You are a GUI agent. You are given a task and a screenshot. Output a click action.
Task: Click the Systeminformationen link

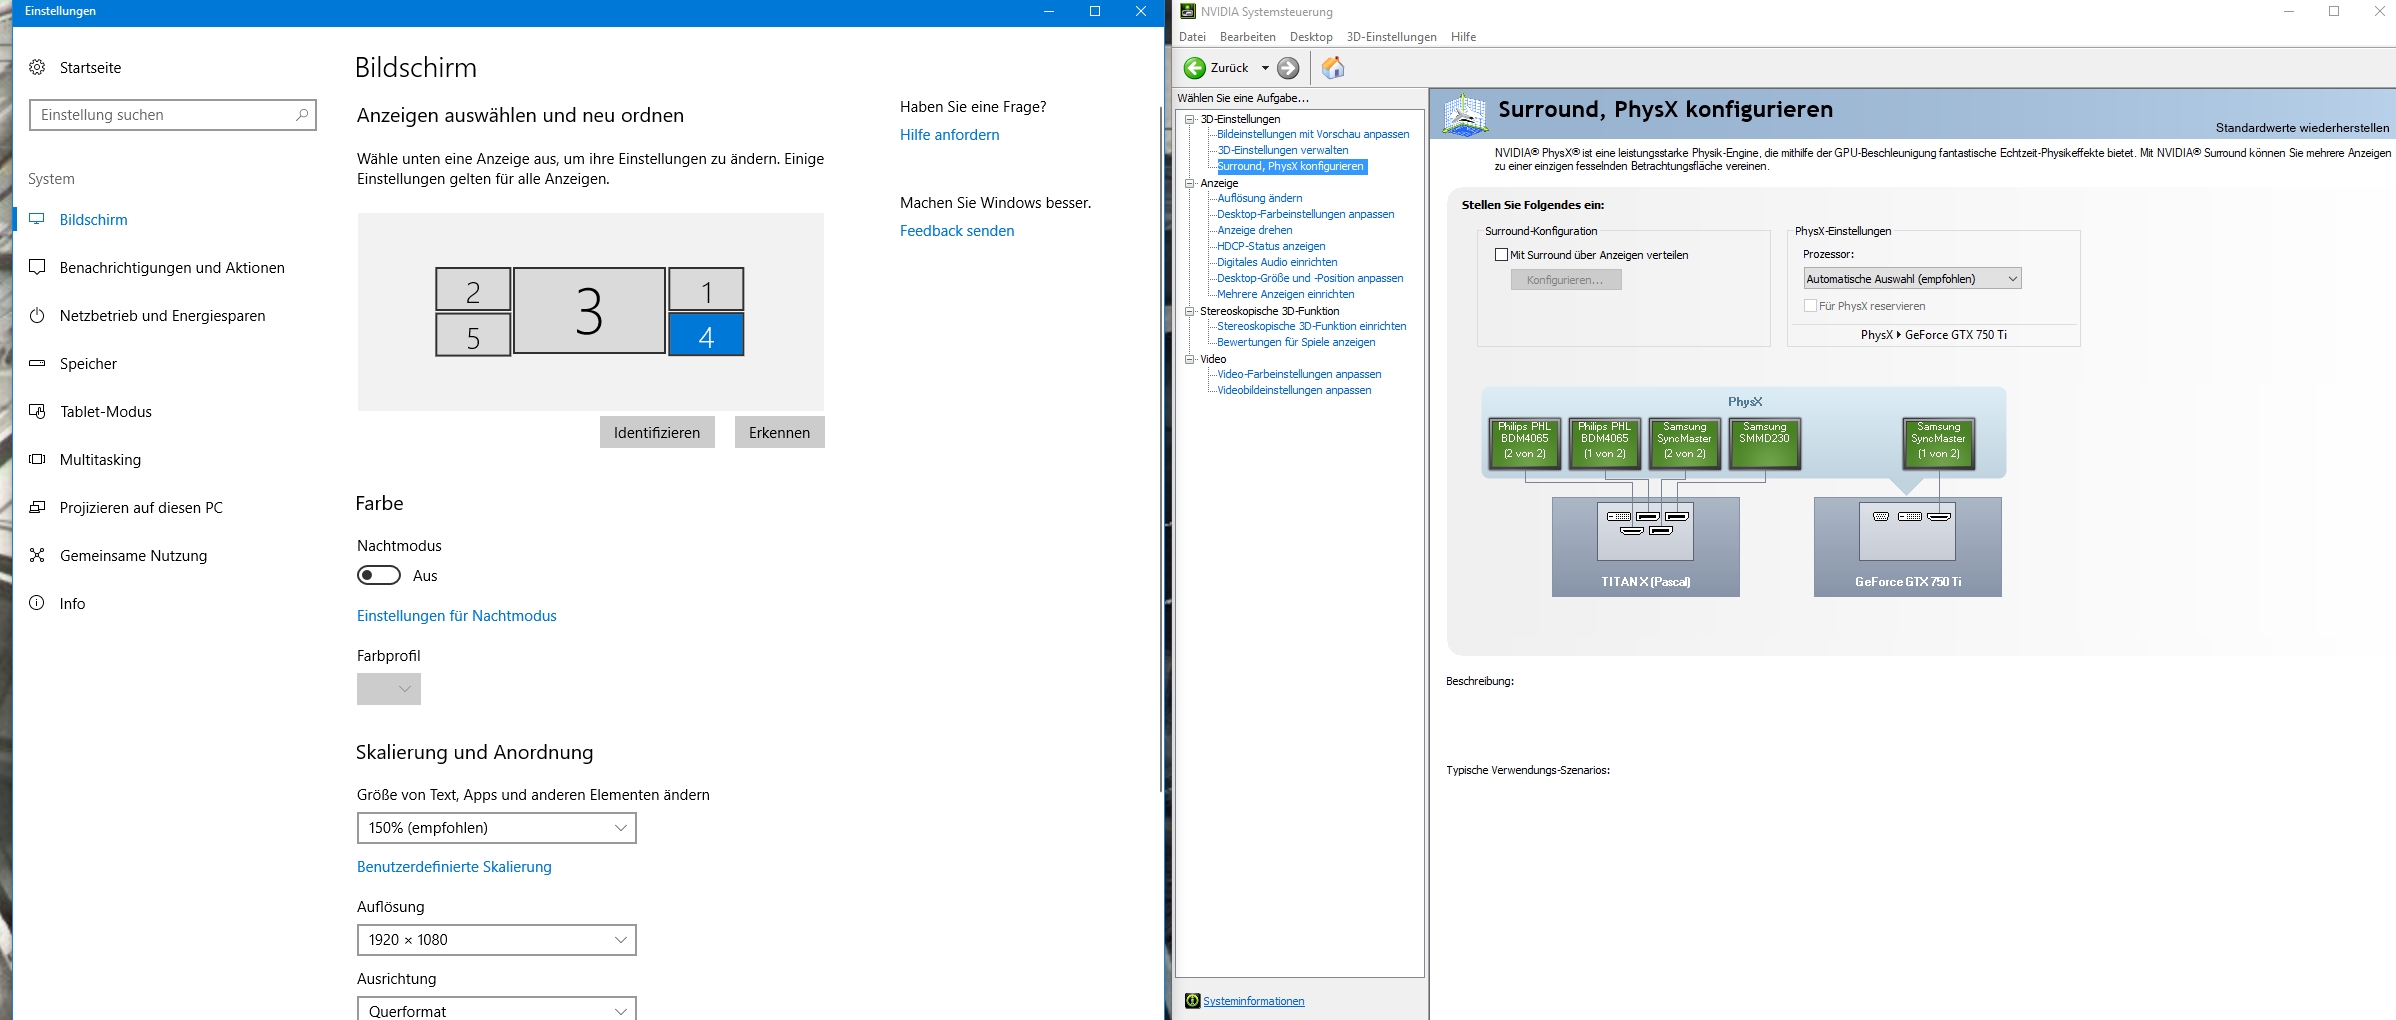pos(1253,1001)
